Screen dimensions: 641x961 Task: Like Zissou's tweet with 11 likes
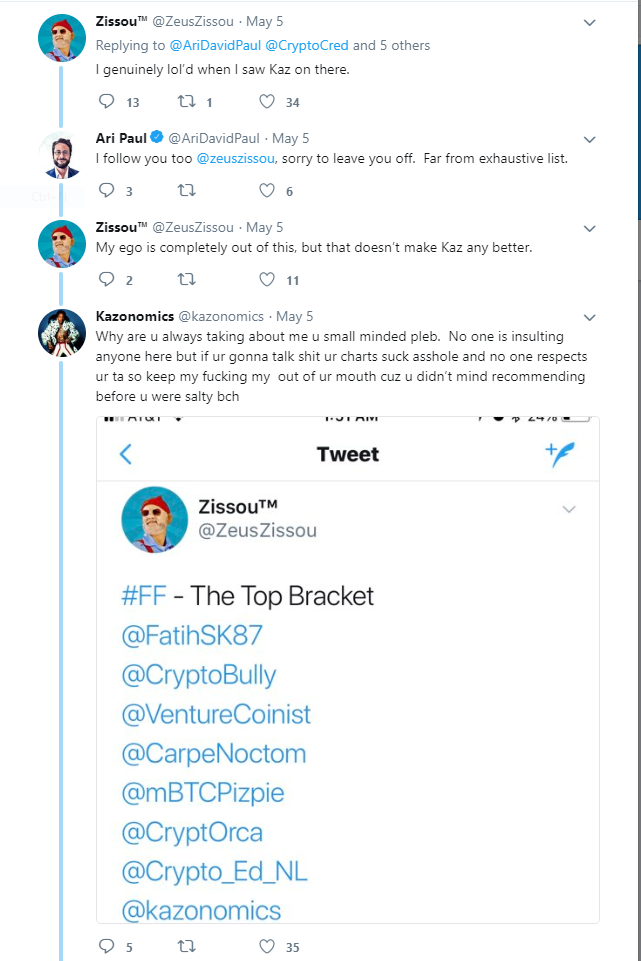click(x=267, y=280)
